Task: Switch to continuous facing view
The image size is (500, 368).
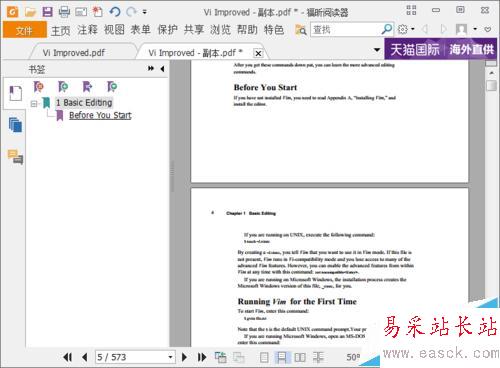Action: [x=318, y=358]
